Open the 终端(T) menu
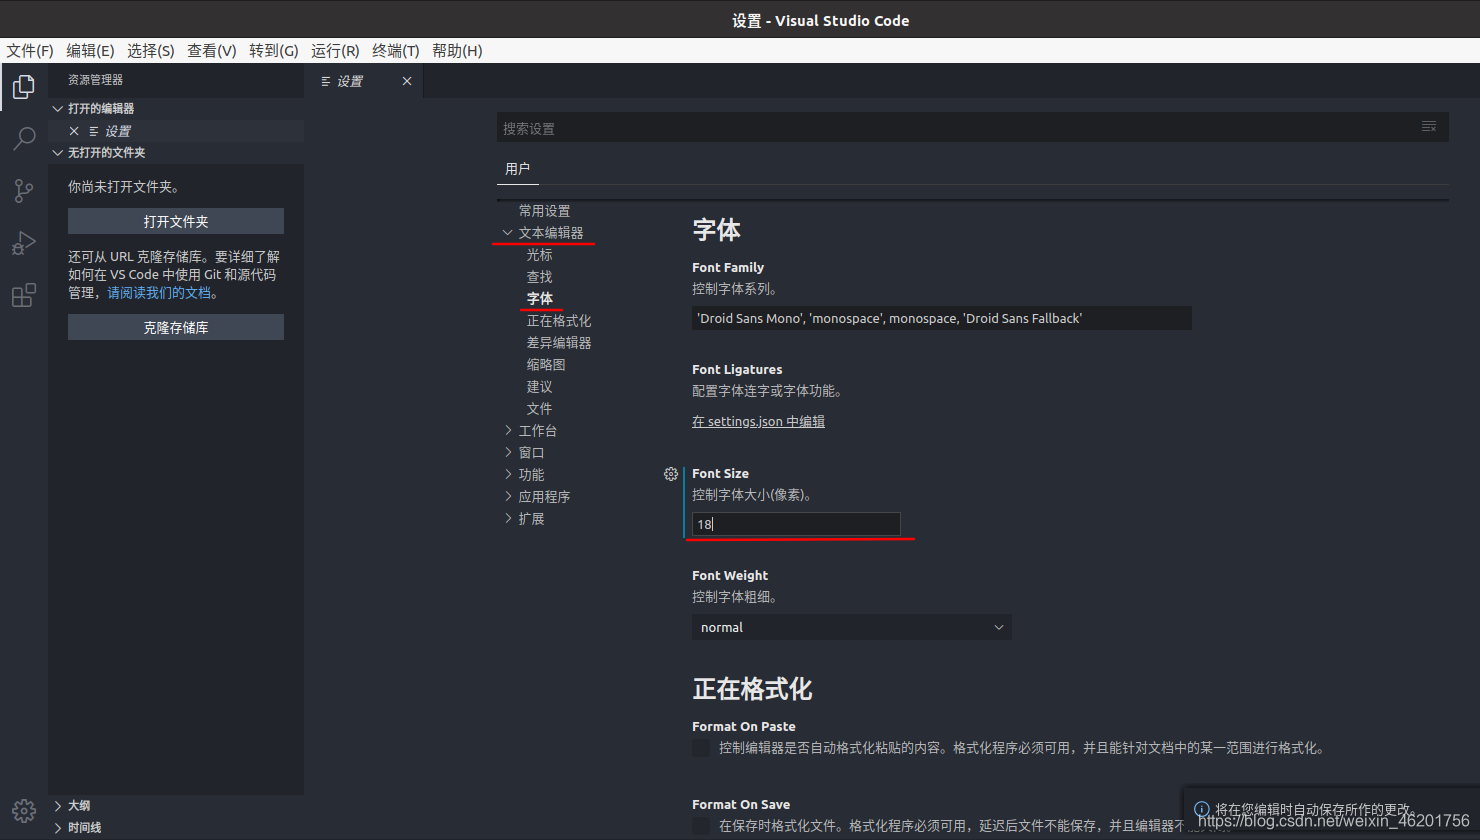The height and width of the screenshot is (840, 1480). (396, 50)
